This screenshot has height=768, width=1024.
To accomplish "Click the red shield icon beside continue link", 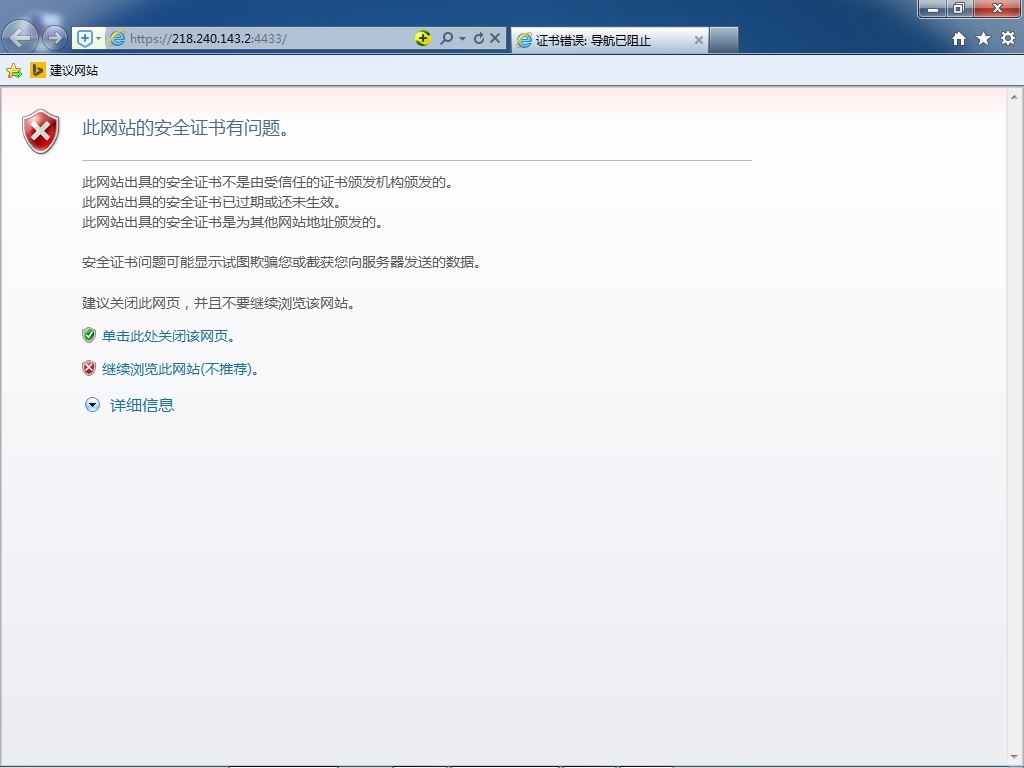I will (89, 368).
